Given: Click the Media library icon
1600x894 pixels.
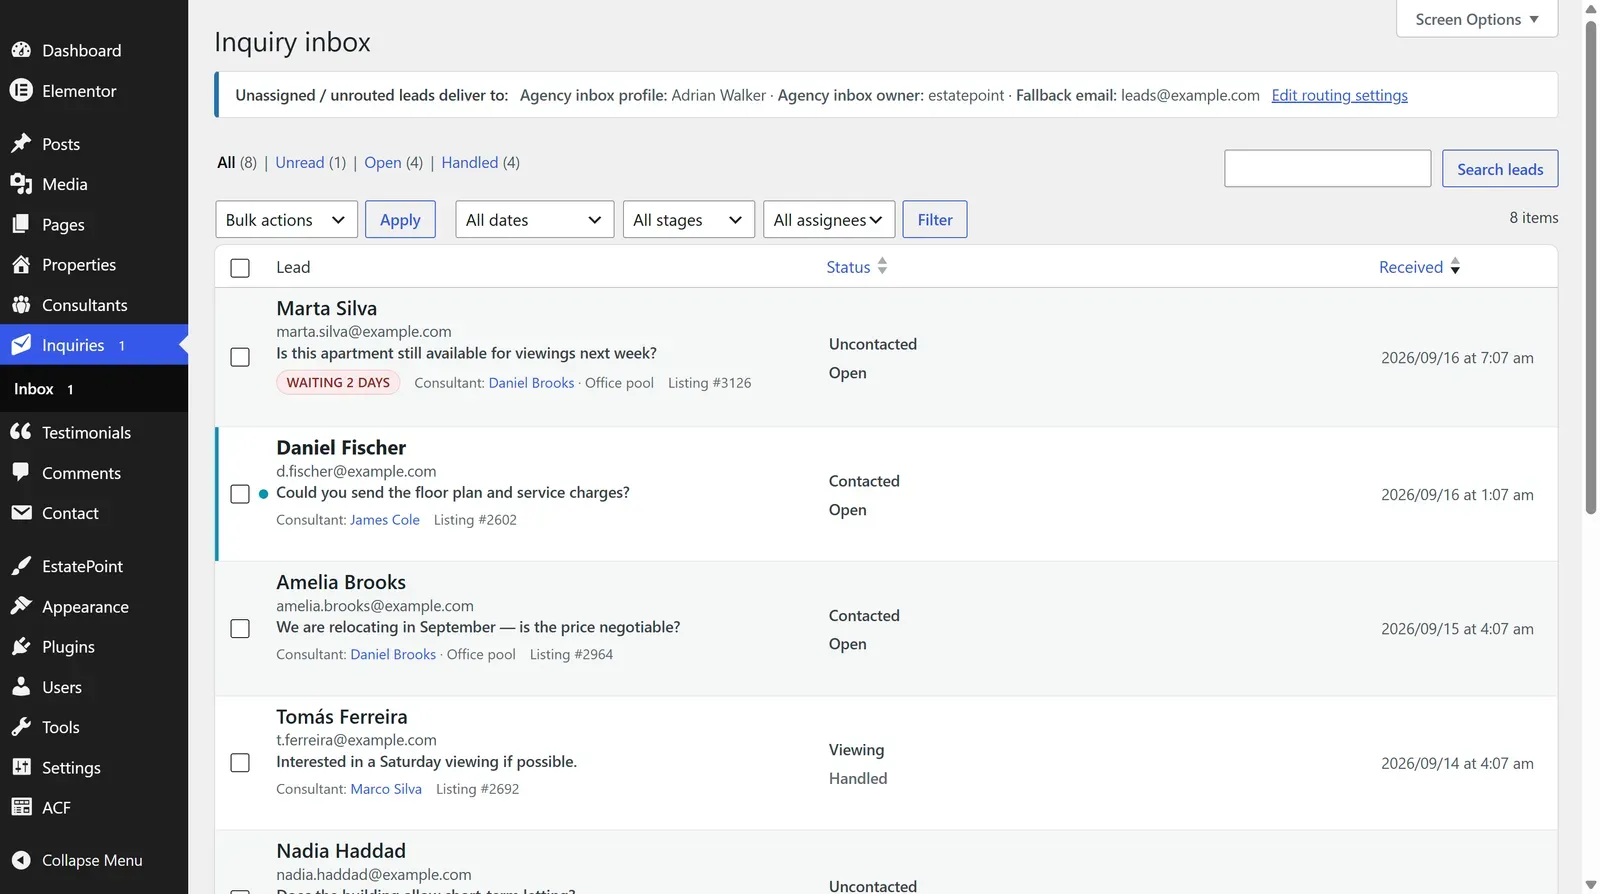Looking at the screenshot, I should tap(21, 184).
